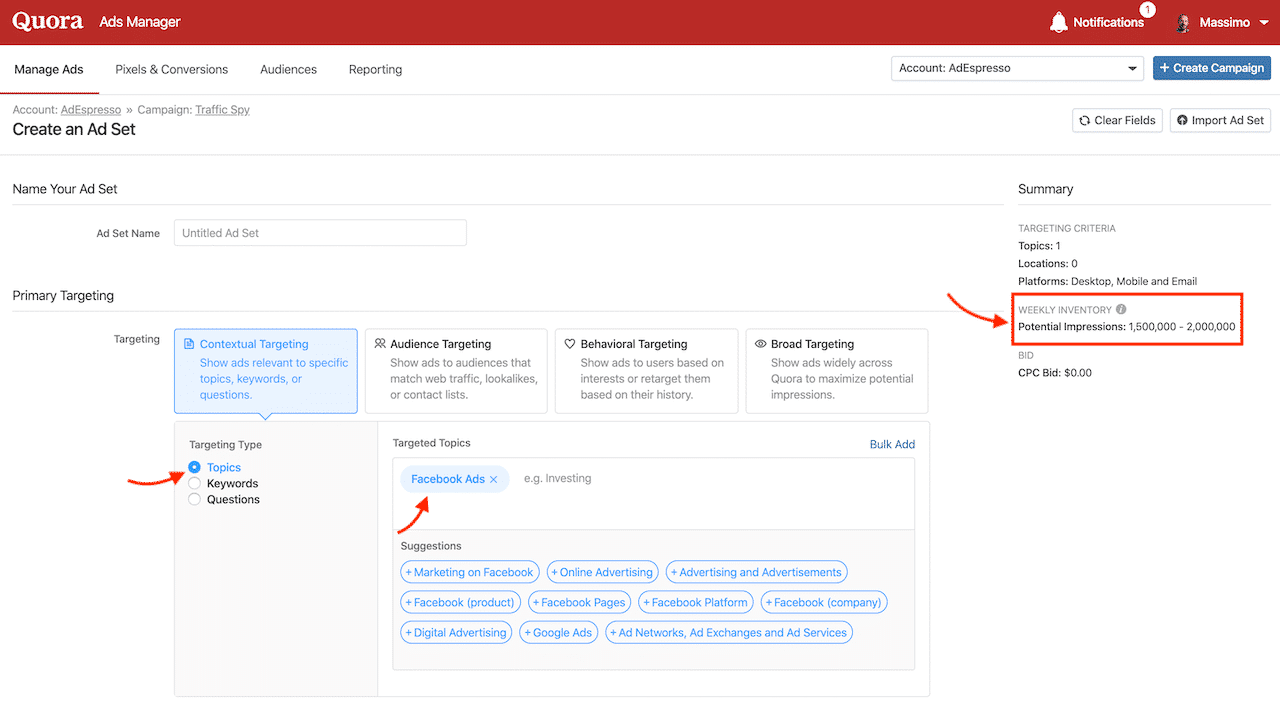Add the Facebook Platform suggestion

click(697, 603)
